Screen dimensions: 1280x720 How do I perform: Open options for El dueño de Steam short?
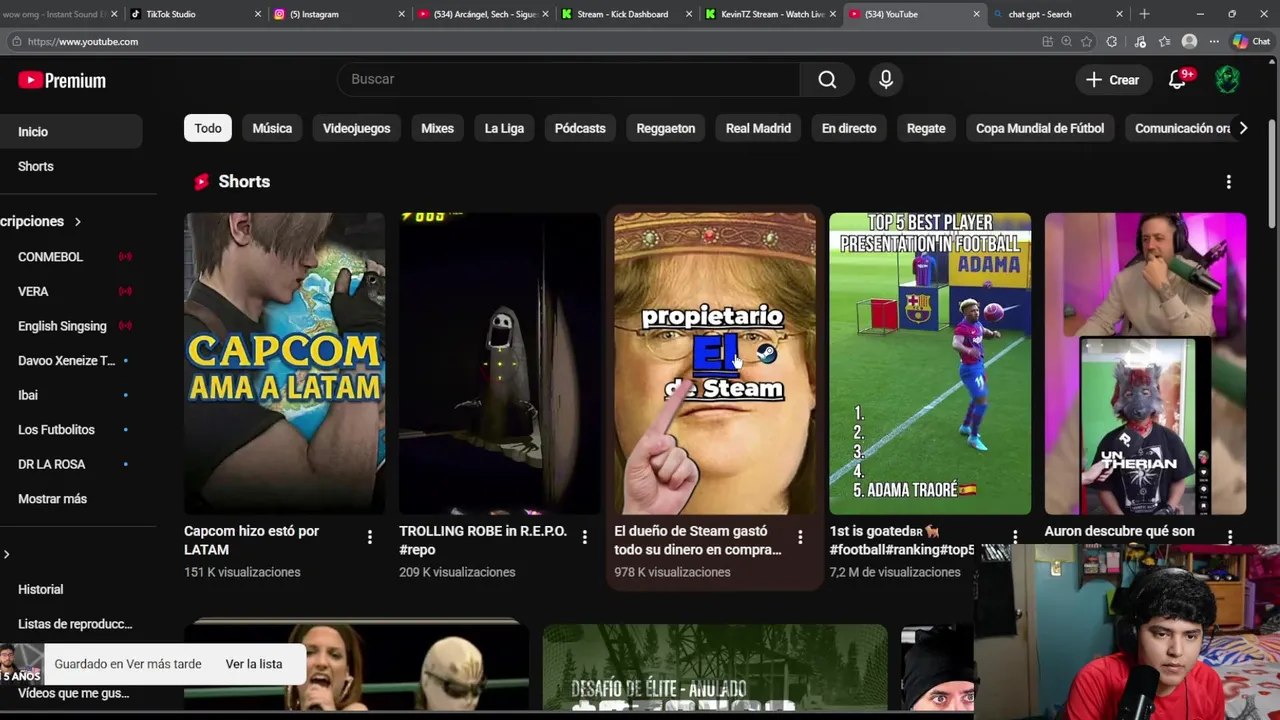click(x=800, y=537)
